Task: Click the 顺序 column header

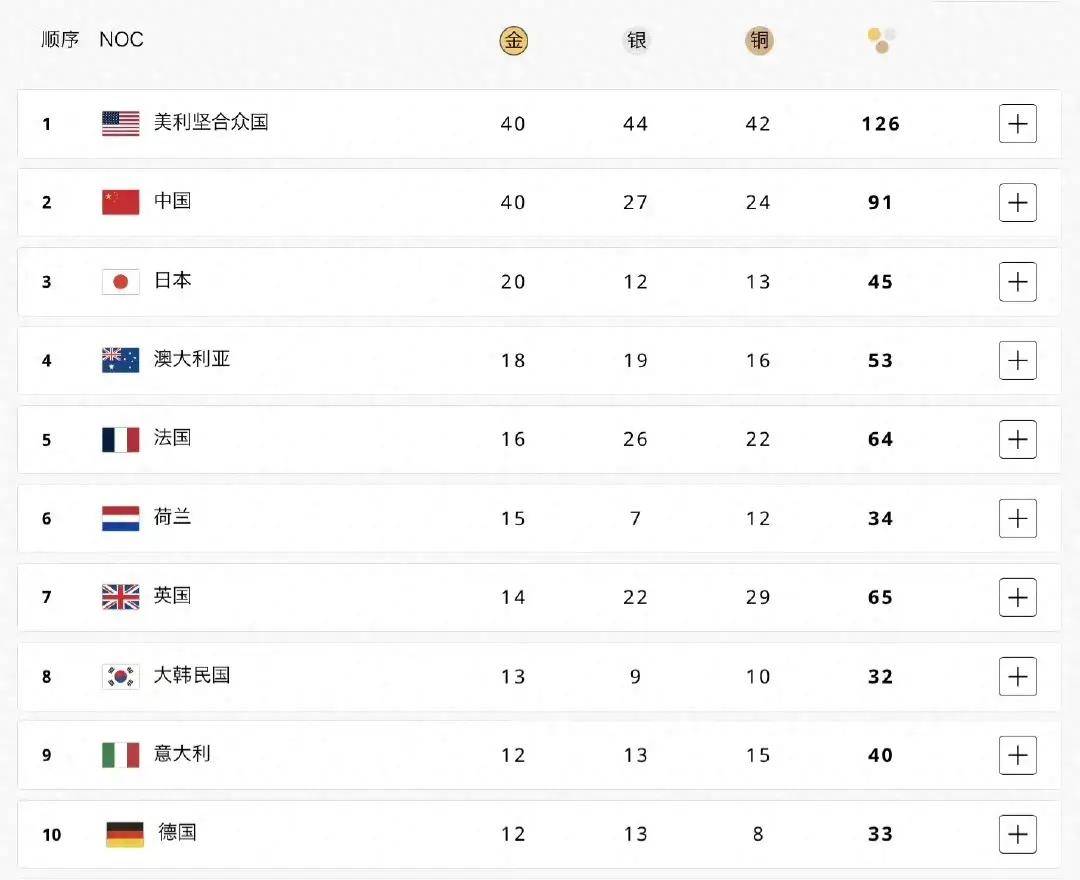Action: [x=60, y=40]
